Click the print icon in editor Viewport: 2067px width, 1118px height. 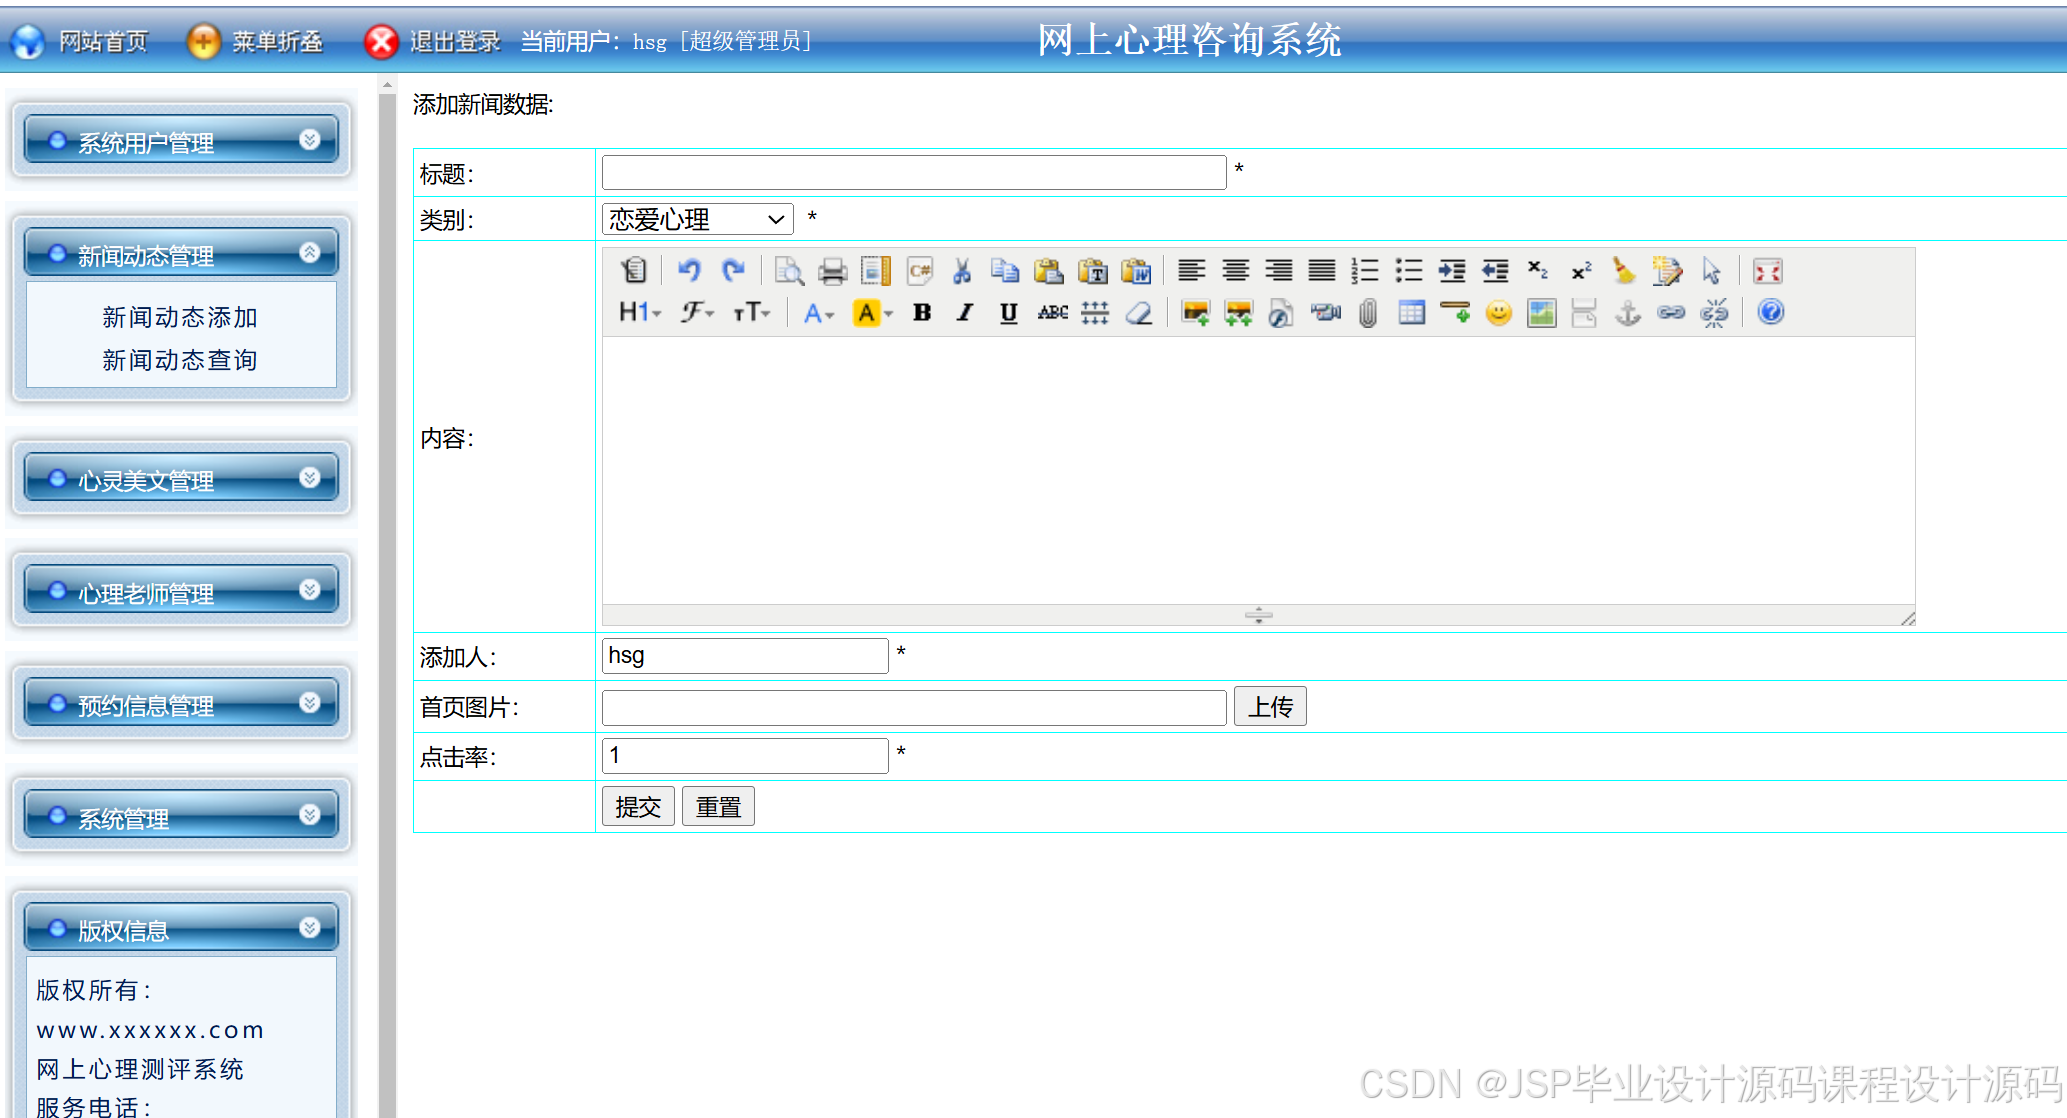tap(832, 271)
